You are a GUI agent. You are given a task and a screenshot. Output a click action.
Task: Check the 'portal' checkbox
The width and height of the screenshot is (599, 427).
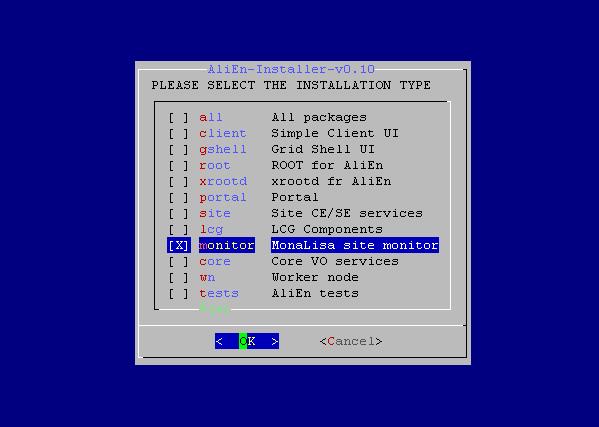(179, 198)
